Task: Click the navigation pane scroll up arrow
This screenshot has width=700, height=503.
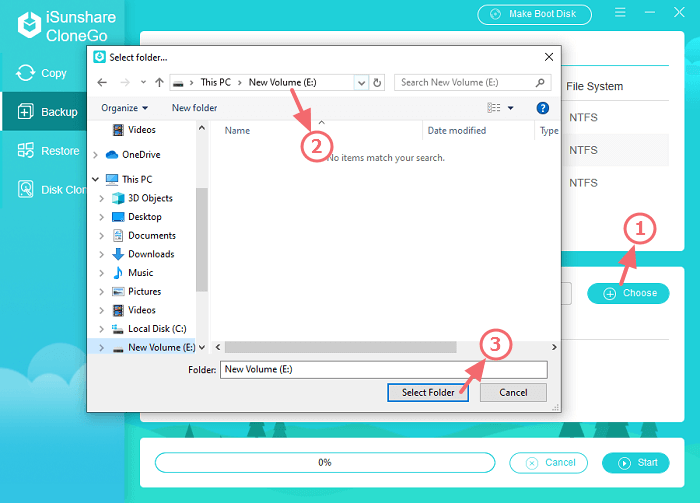Action: [x=202, y=129]
